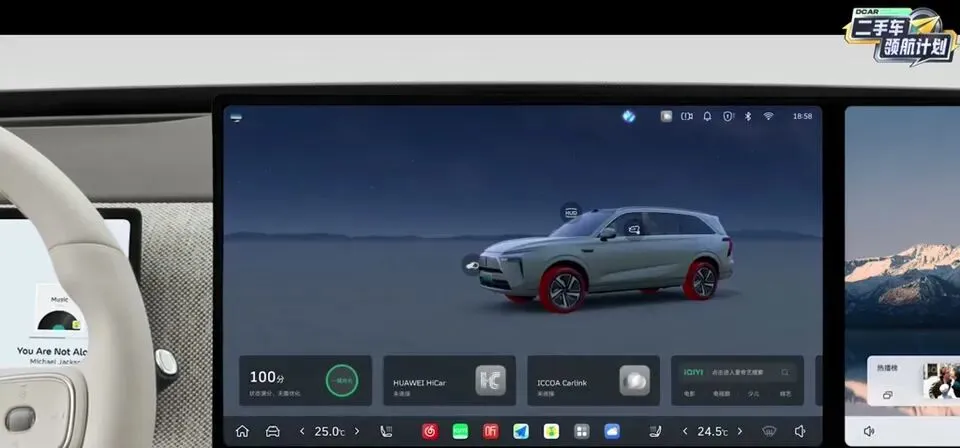
Task: Tap the Music album art on cluster
Action: click(59, 319)
